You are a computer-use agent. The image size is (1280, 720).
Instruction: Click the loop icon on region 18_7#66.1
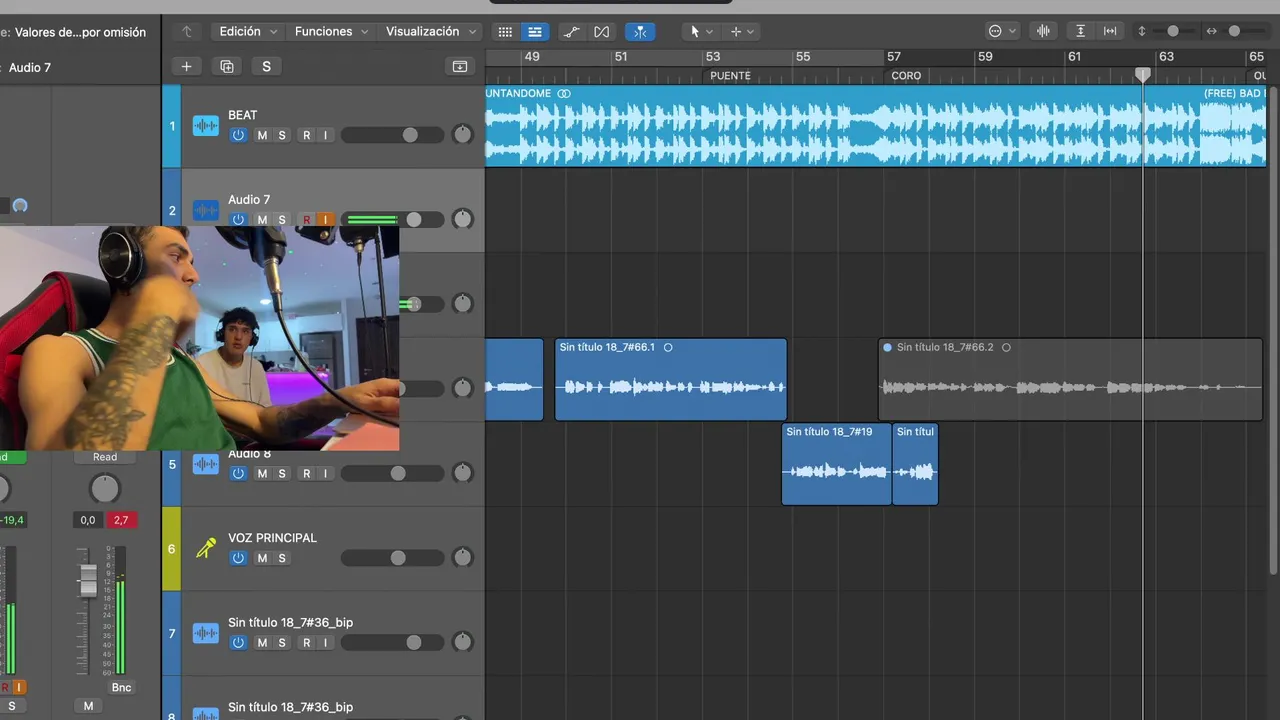[x=668, y=348]
